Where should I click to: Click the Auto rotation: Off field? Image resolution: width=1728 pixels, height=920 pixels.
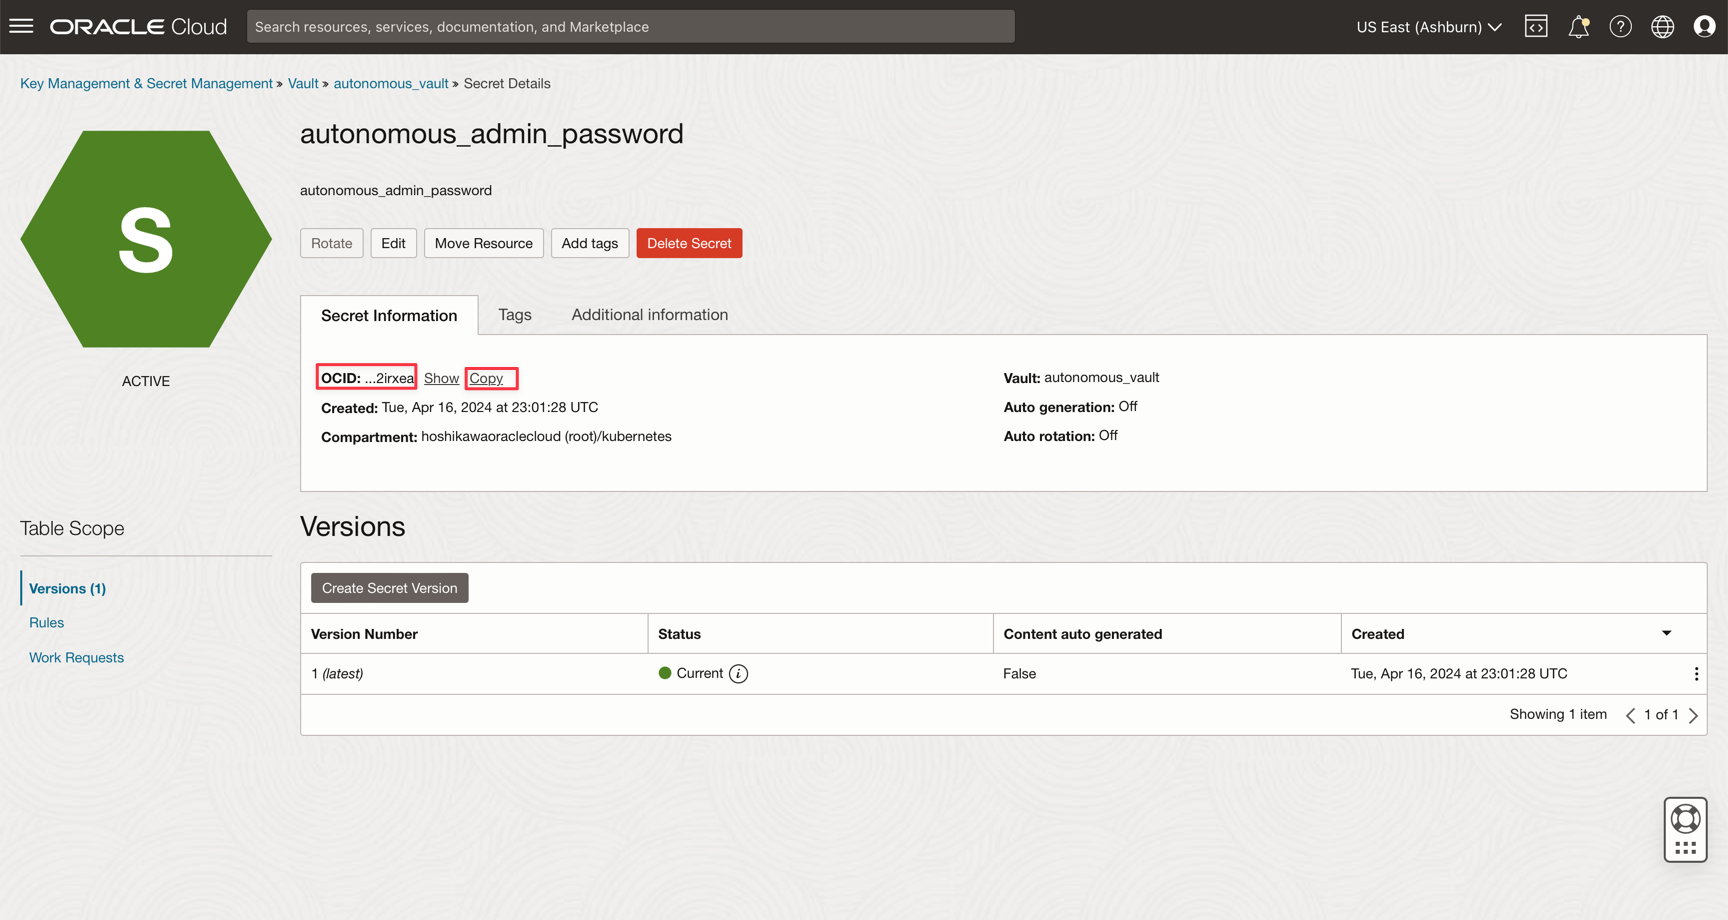tap(1061, 436)
